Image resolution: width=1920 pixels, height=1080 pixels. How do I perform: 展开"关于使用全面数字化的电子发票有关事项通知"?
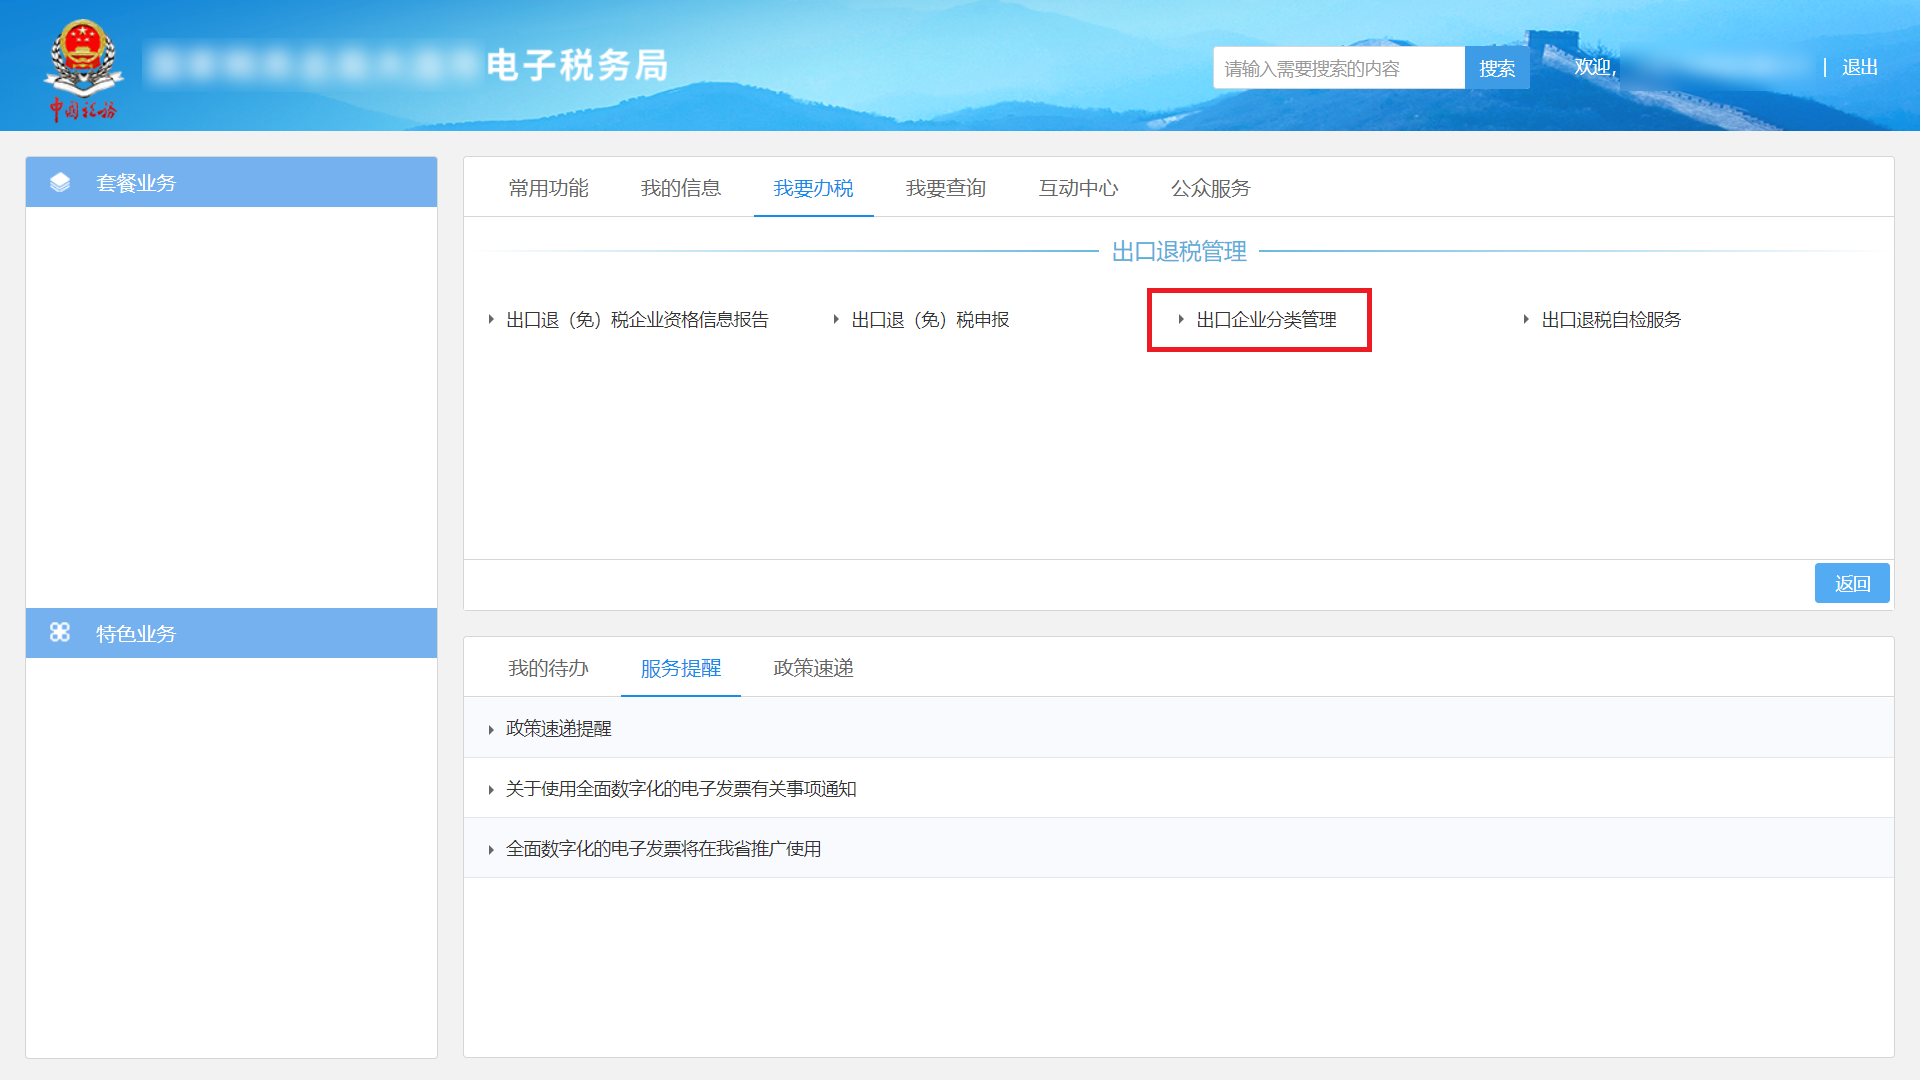click(x=683, y=788)
